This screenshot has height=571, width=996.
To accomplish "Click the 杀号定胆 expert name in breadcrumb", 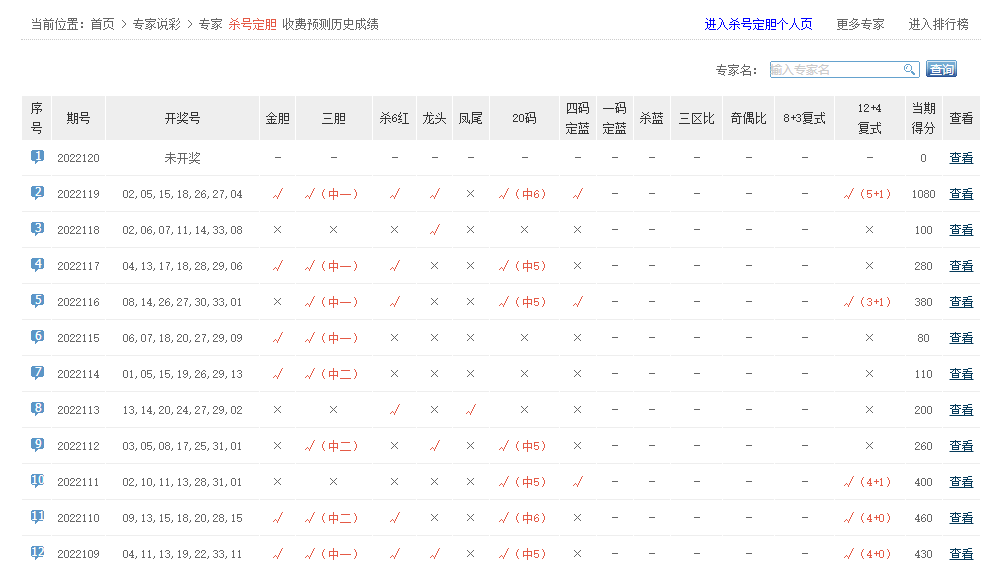I will (x=252, y=24).
